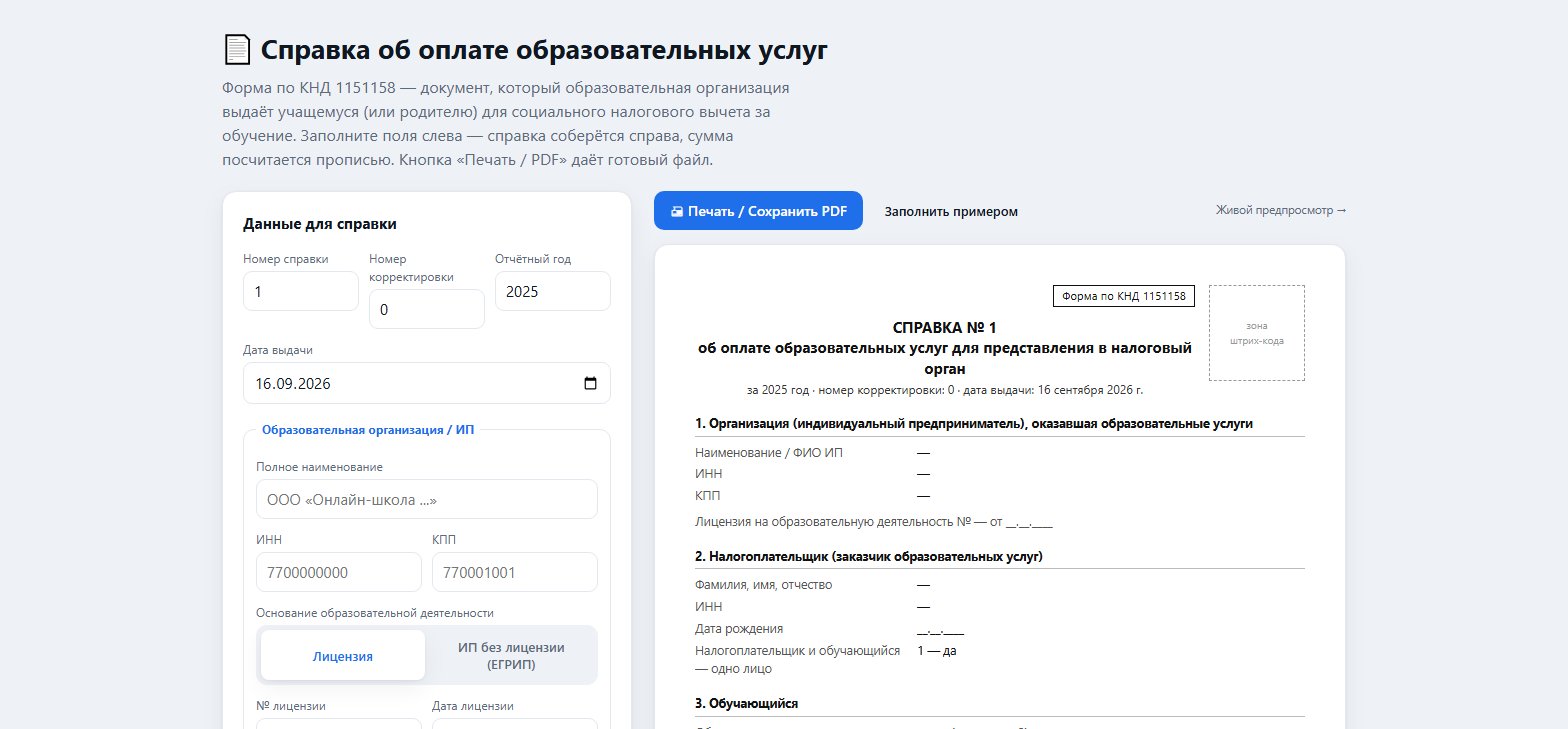
Task: Click the Живой предпросмотр label
Action: pyautogui.click(x=1281, y=210)
